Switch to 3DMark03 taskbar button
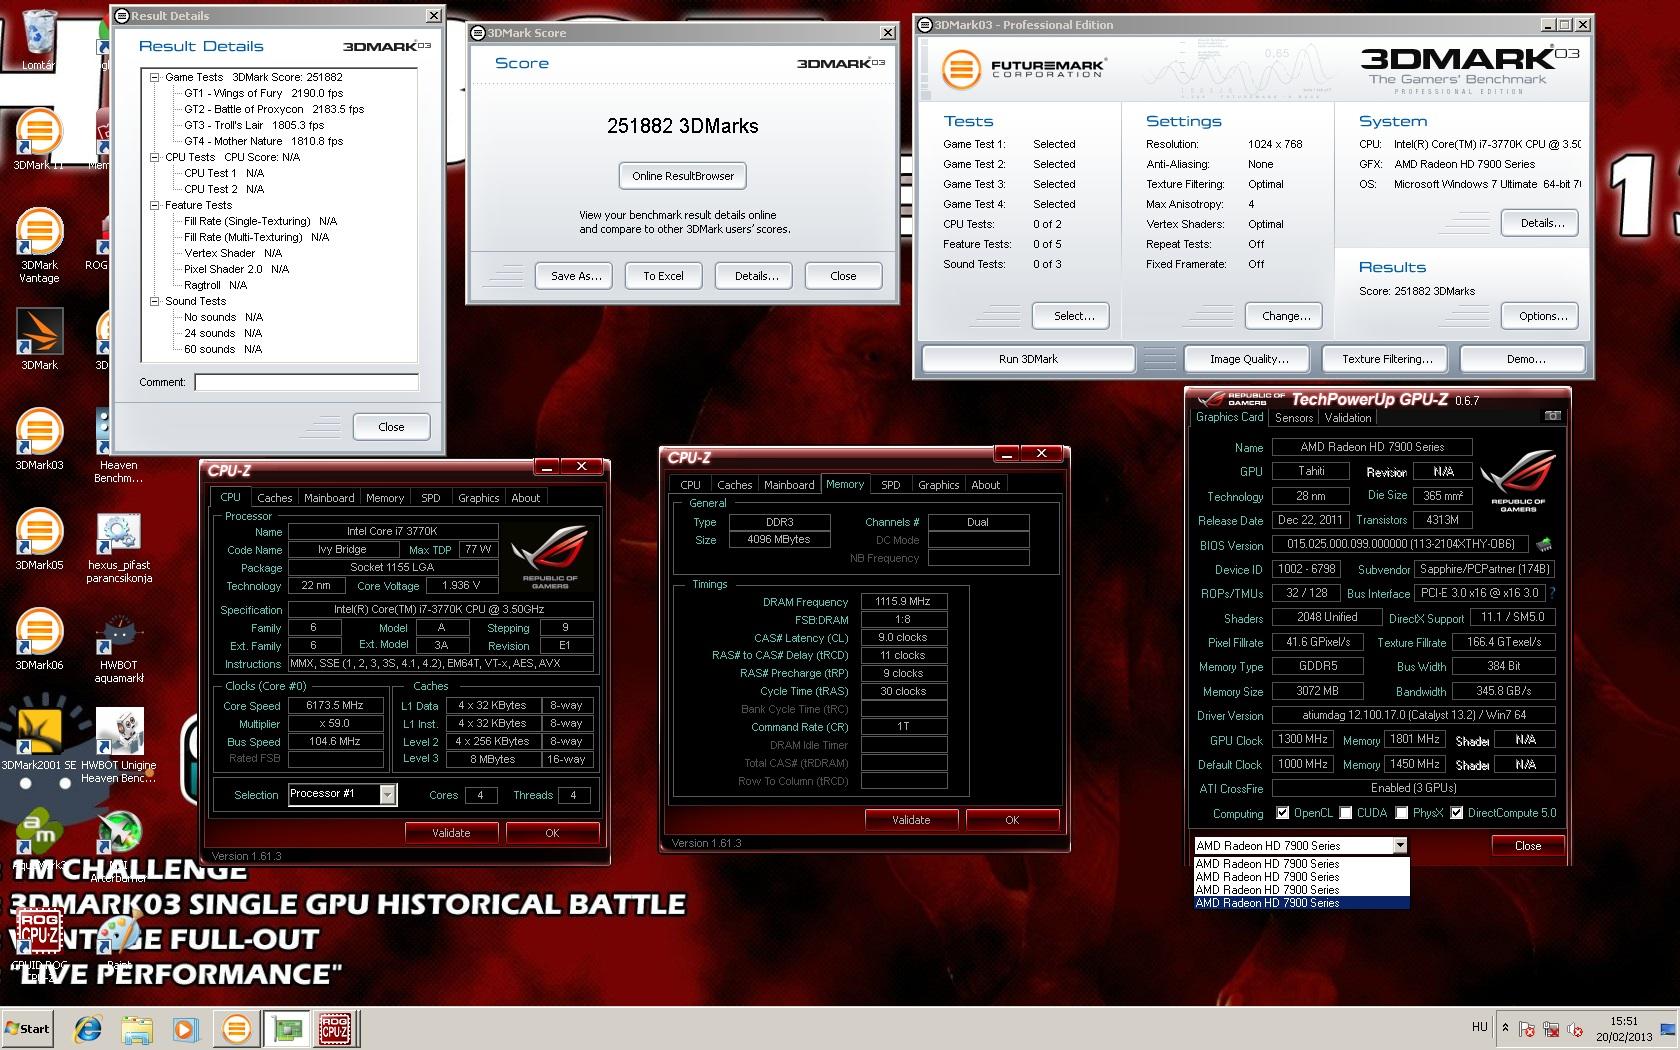Screen dimensions: 1680x1050 (237, 1028)
